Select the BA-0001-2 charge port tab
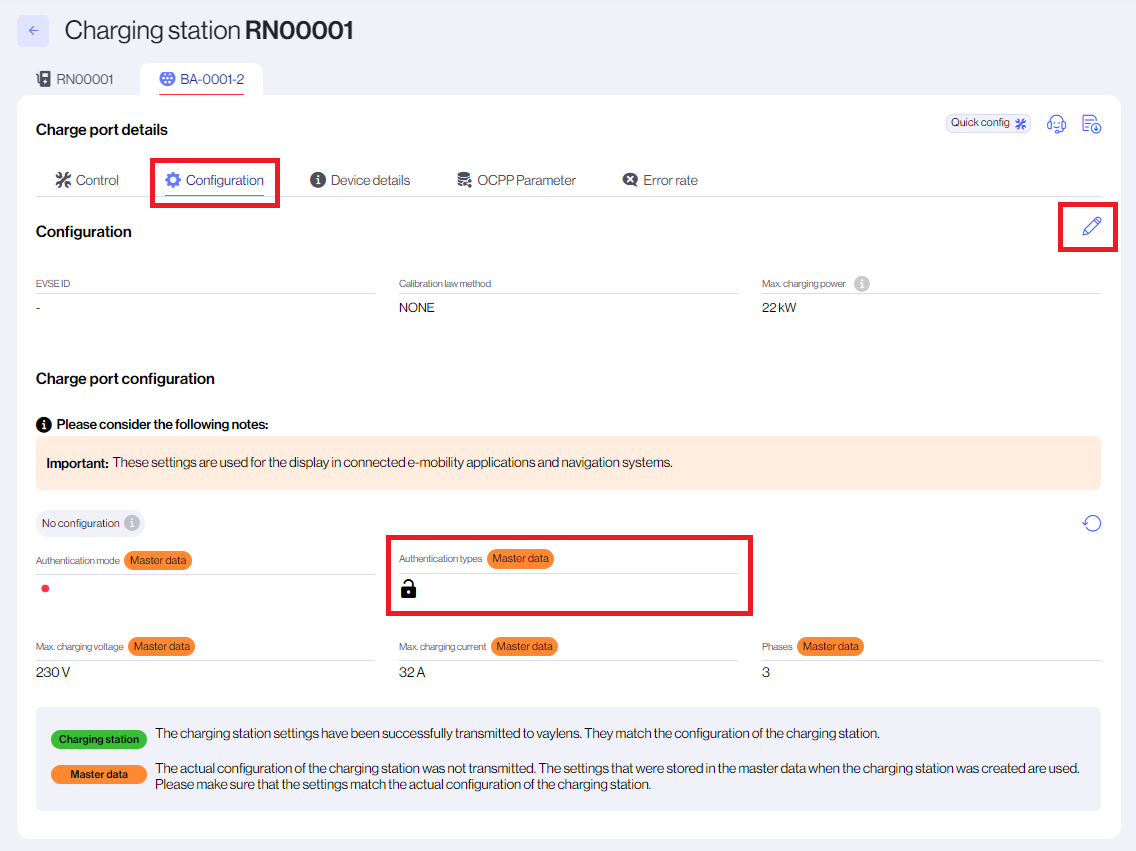 coord(201,79)
